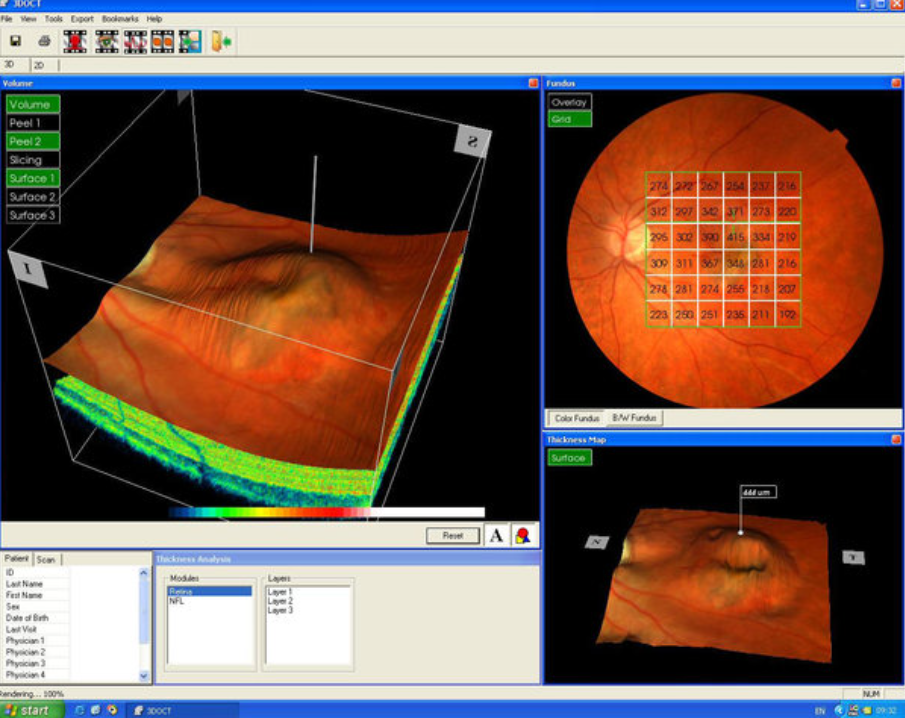
Task: Toggle the Volume display mode
Action: 33,104
